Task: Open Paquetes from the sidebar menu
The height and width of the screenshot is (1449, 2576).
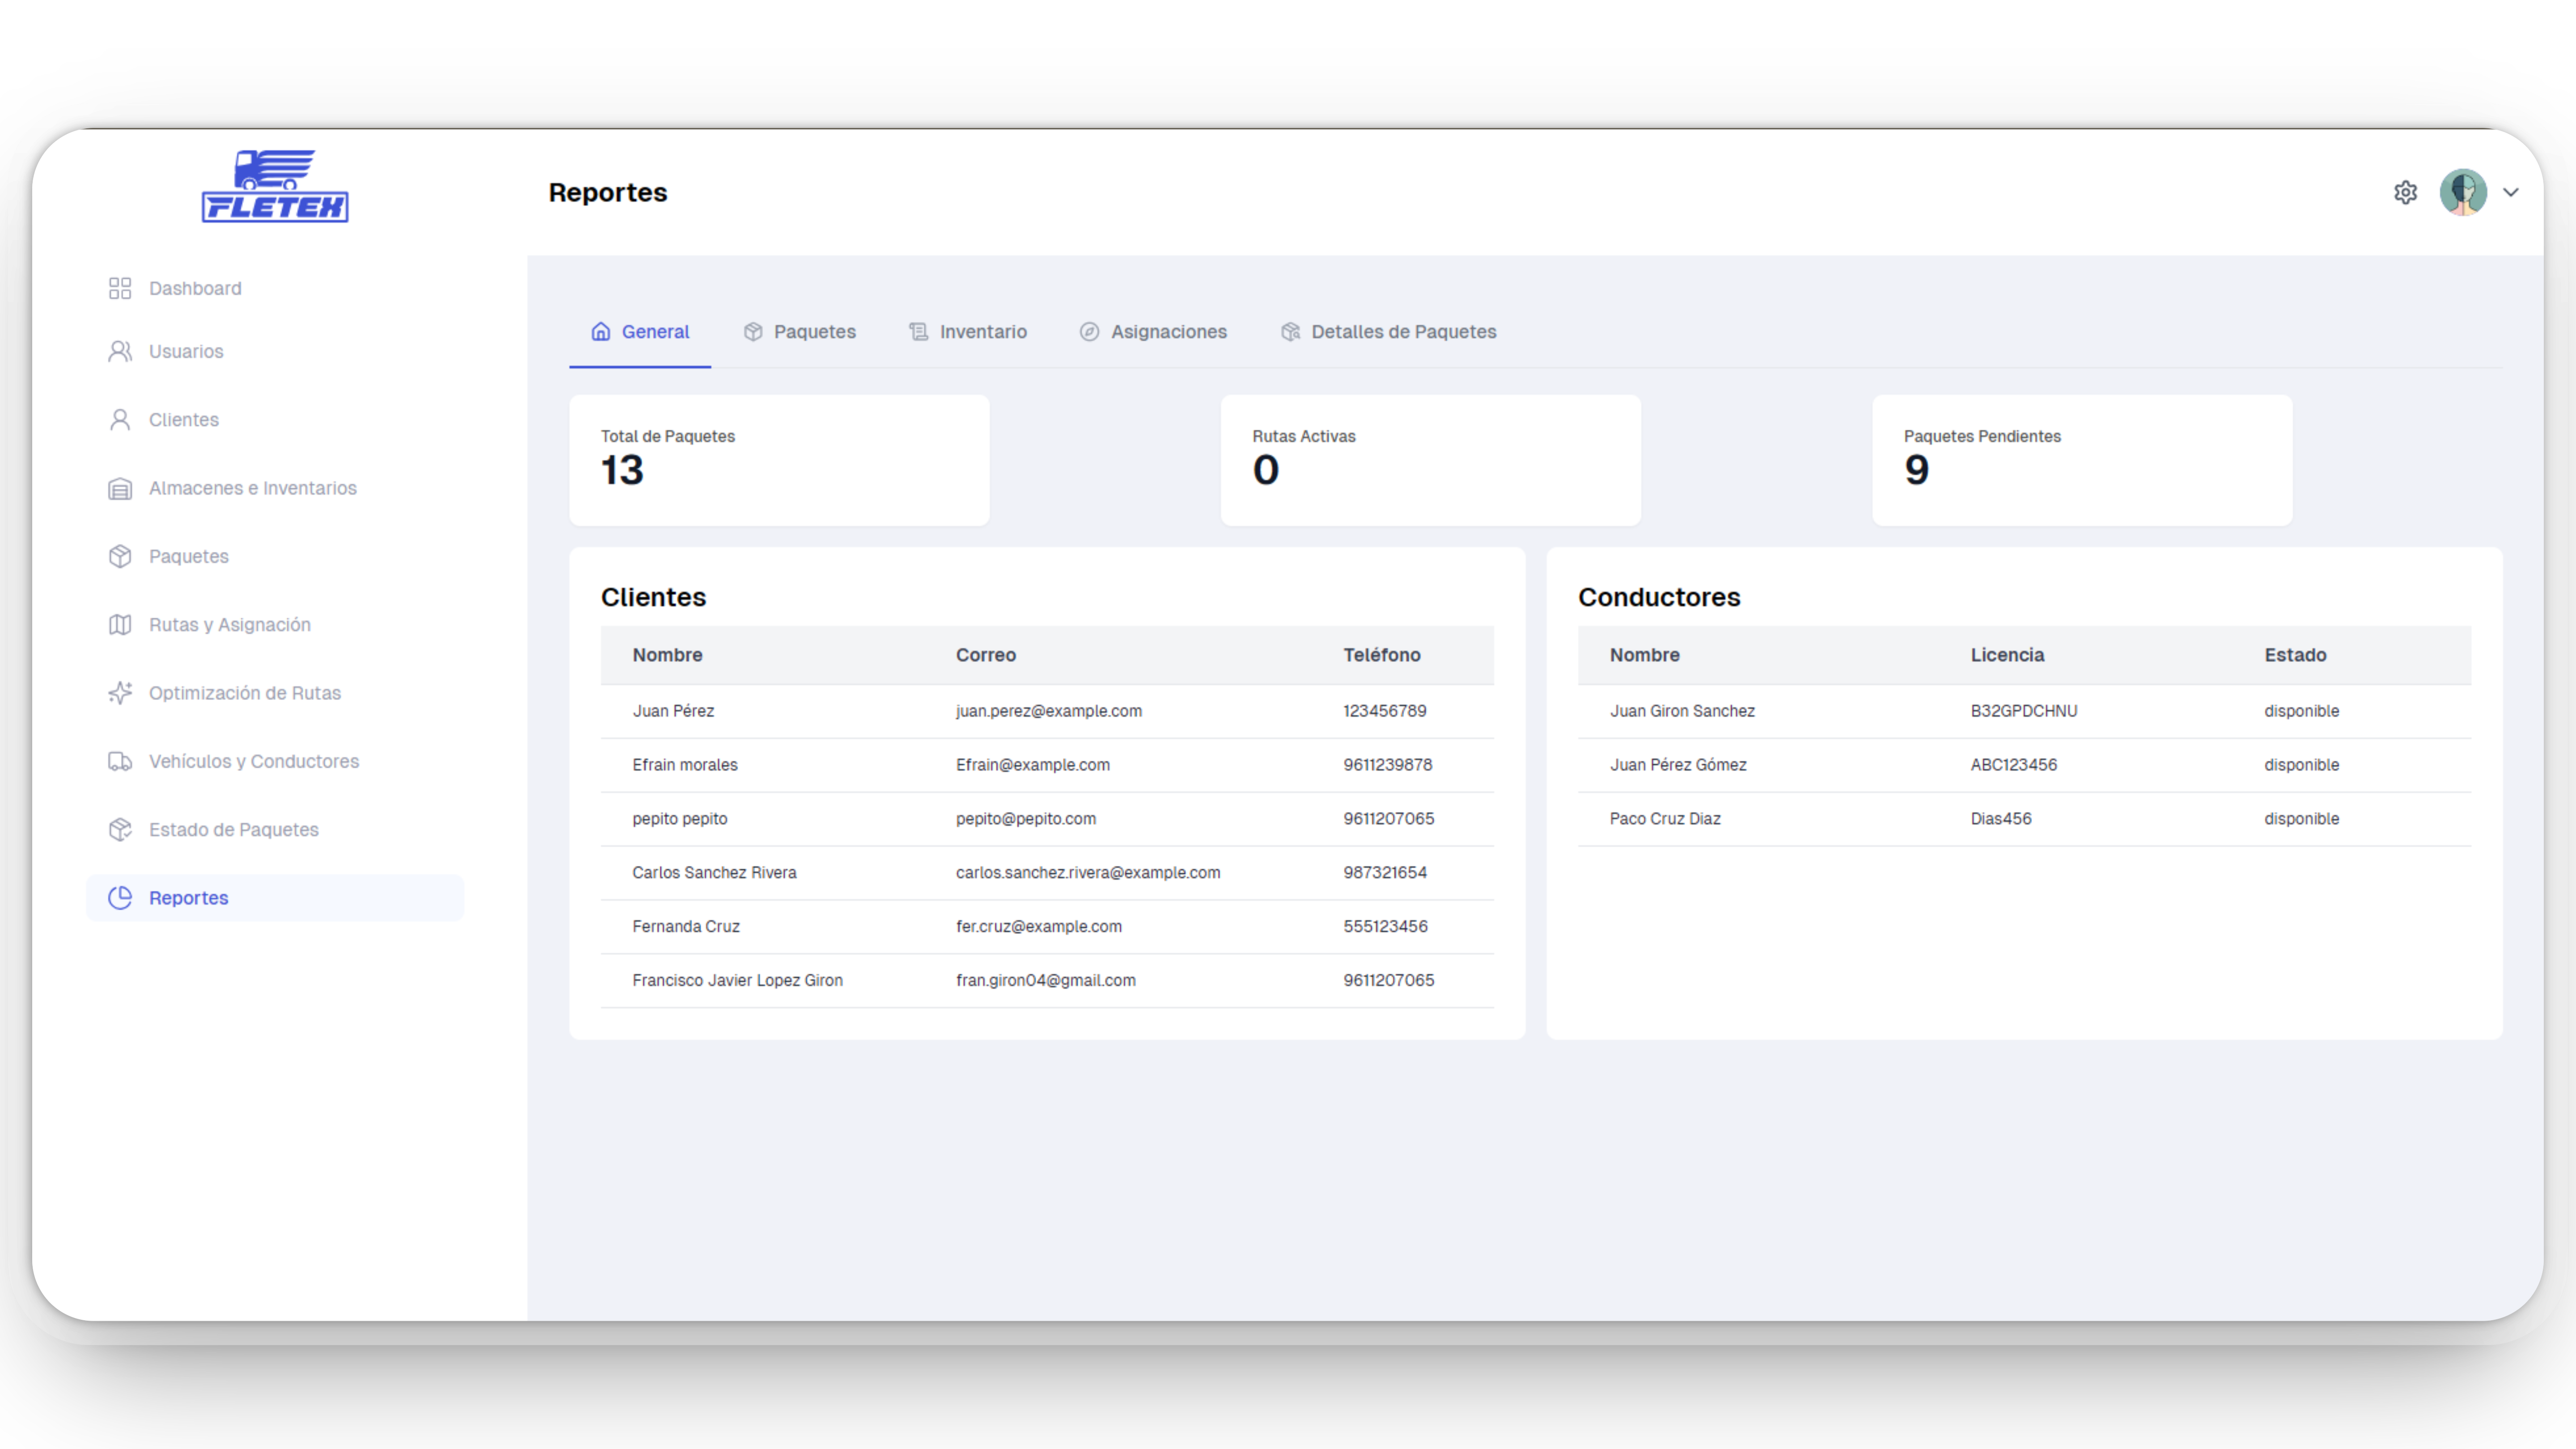Action: pyautogui.click(x=275, y=556)
